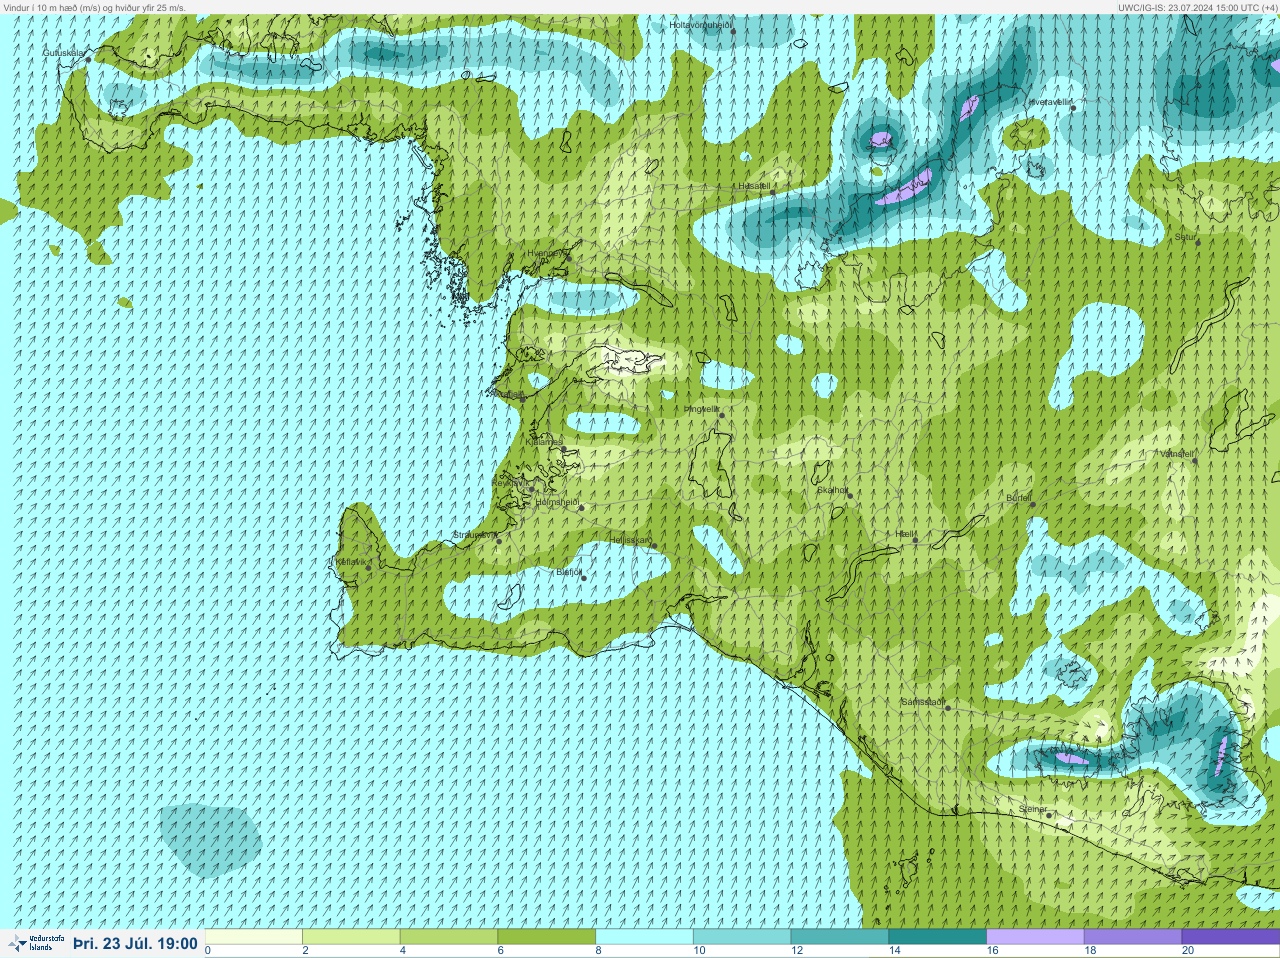This screenshot has height=958, width=1280.
Task: Click the 'Holtavörðuheiði' label text
Action: (x=701, y=24)
